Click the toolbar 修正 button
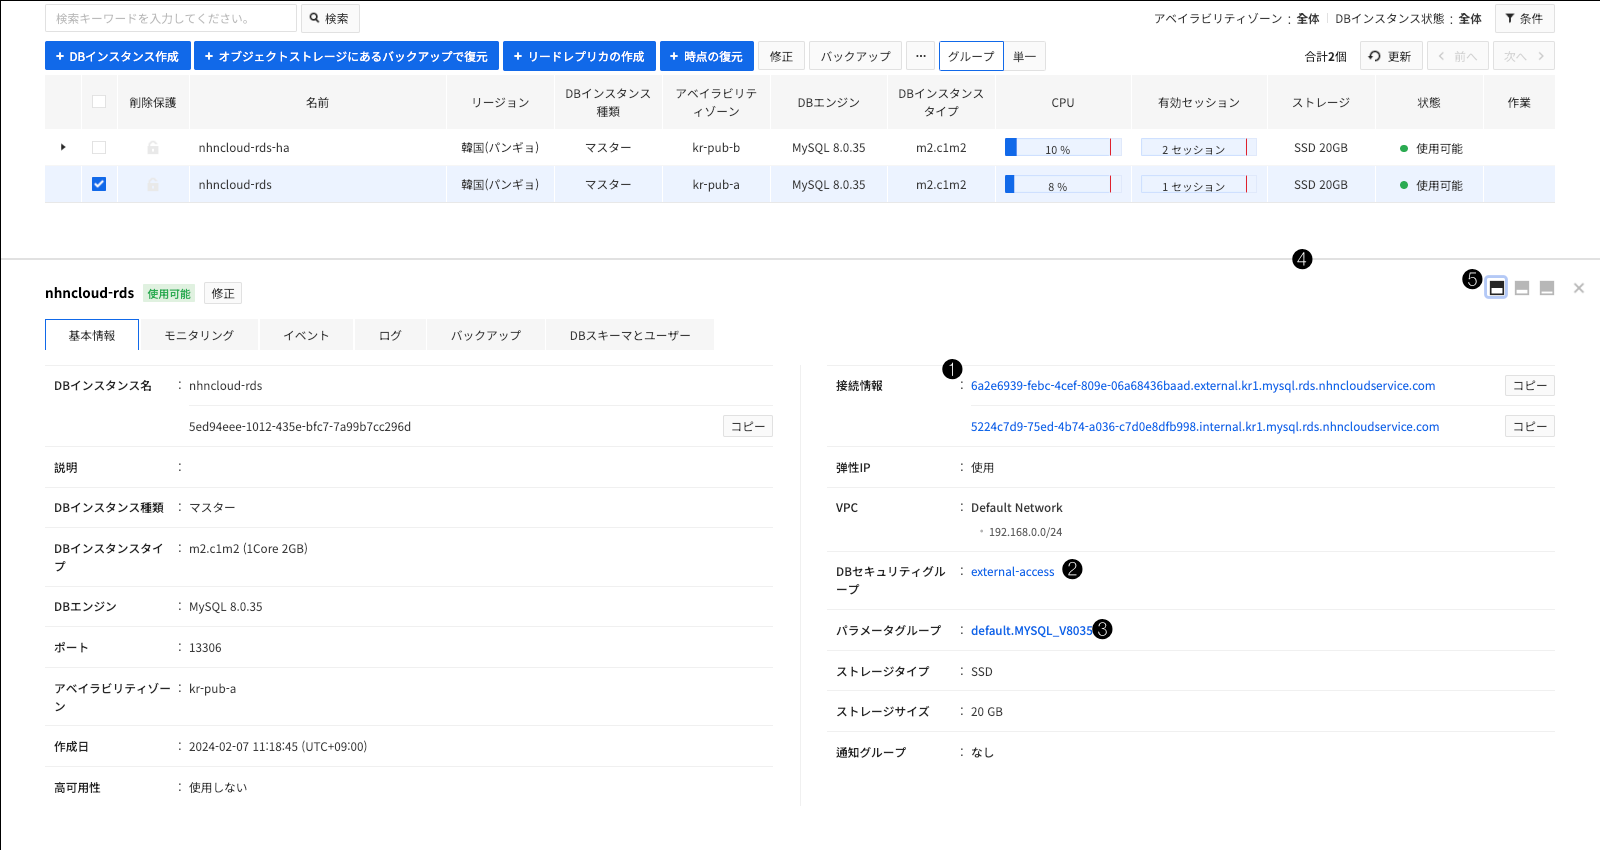The width and height of the screenshot is (1600, 850). (x=781, y=56)
